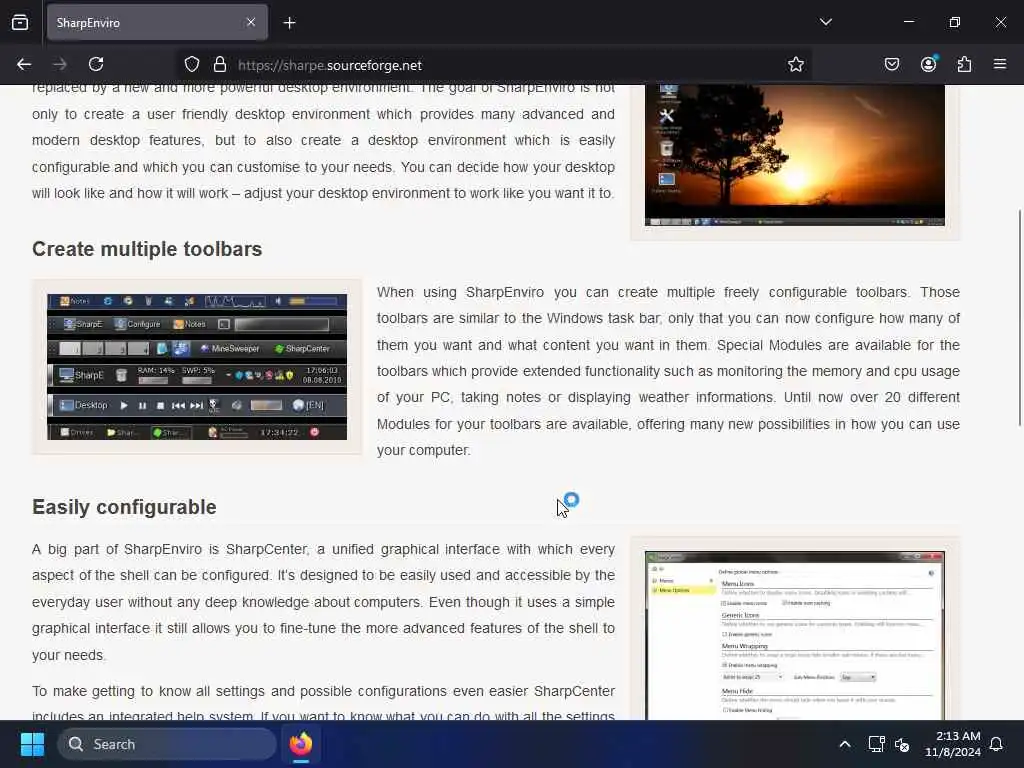The image size is (1024, 768).
Task: Bookmark this page with the star
Action: (795, 65)
